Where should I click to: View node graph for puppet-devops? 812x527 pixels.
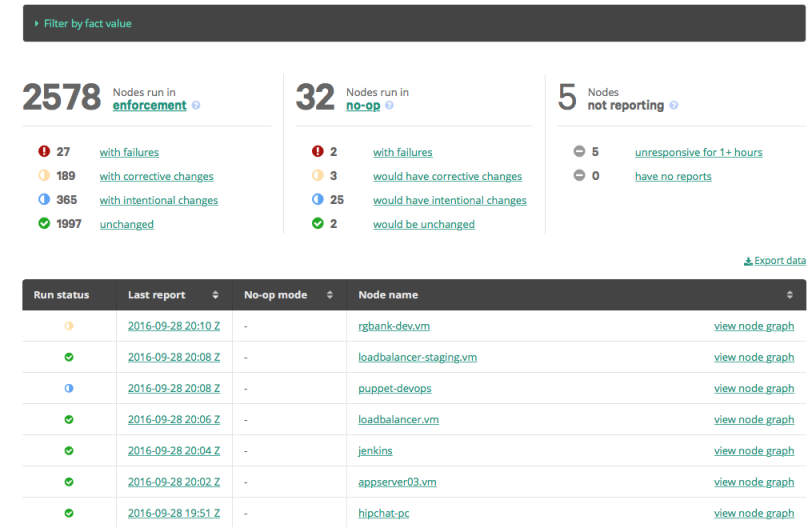pos(754,388)
